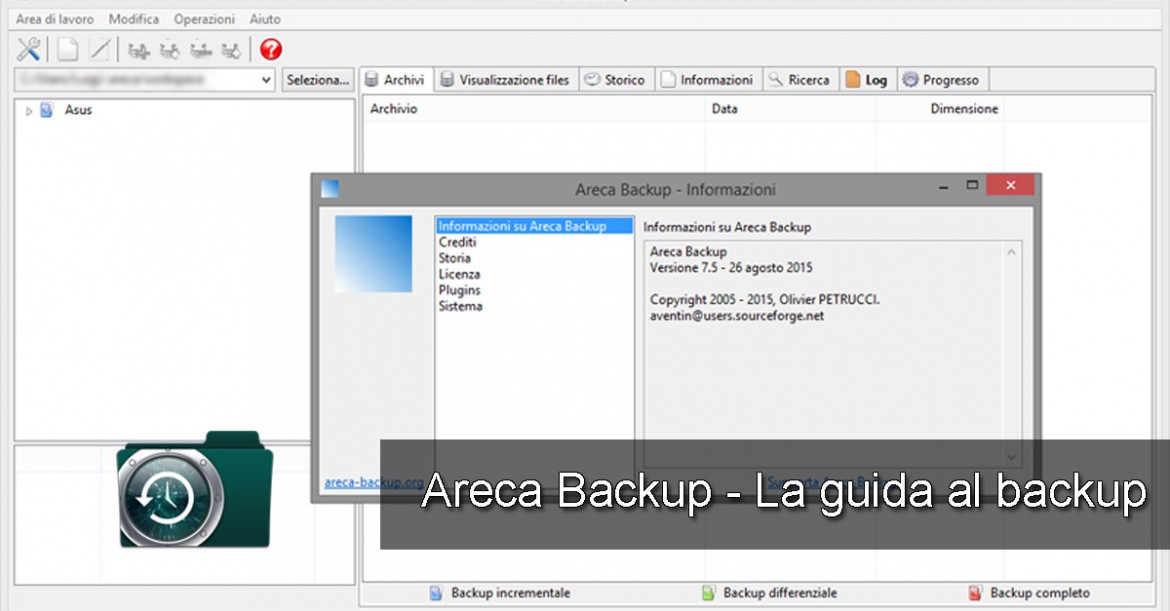The height and width of the screenshot is (611, 1170).
Task: Minimize the Areca Backup - Informazioni dialog
Action: click(943, 186)
